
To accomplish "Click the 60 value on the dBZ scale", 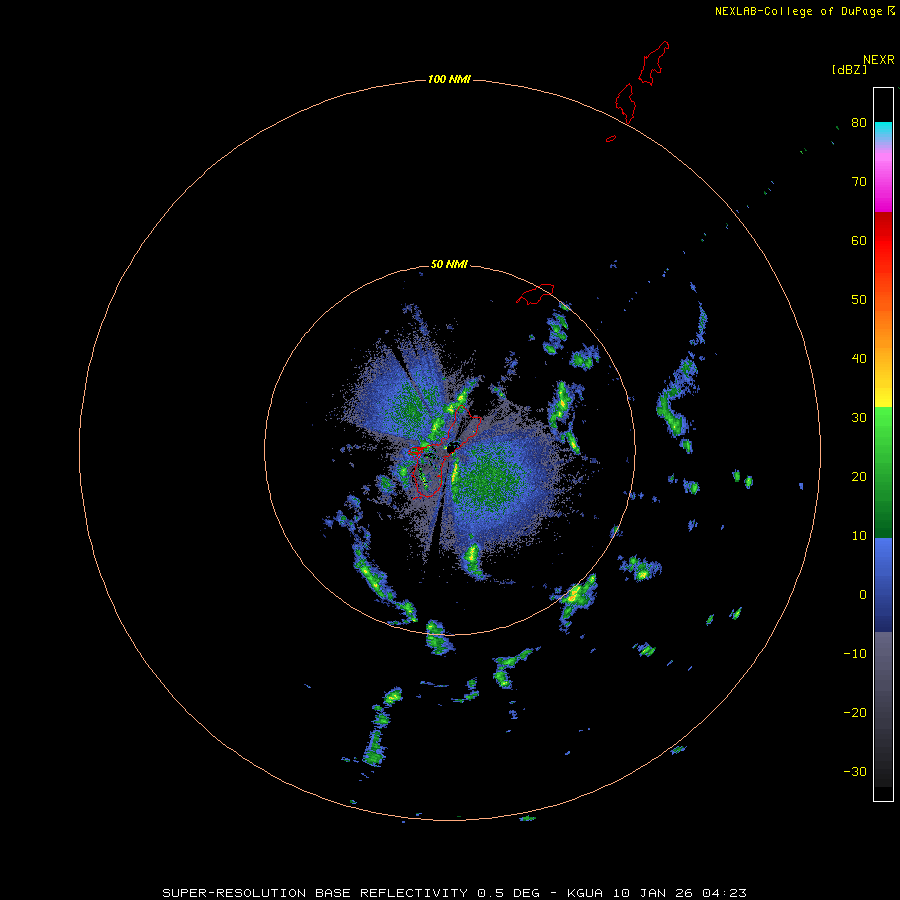I will [859, 241].
